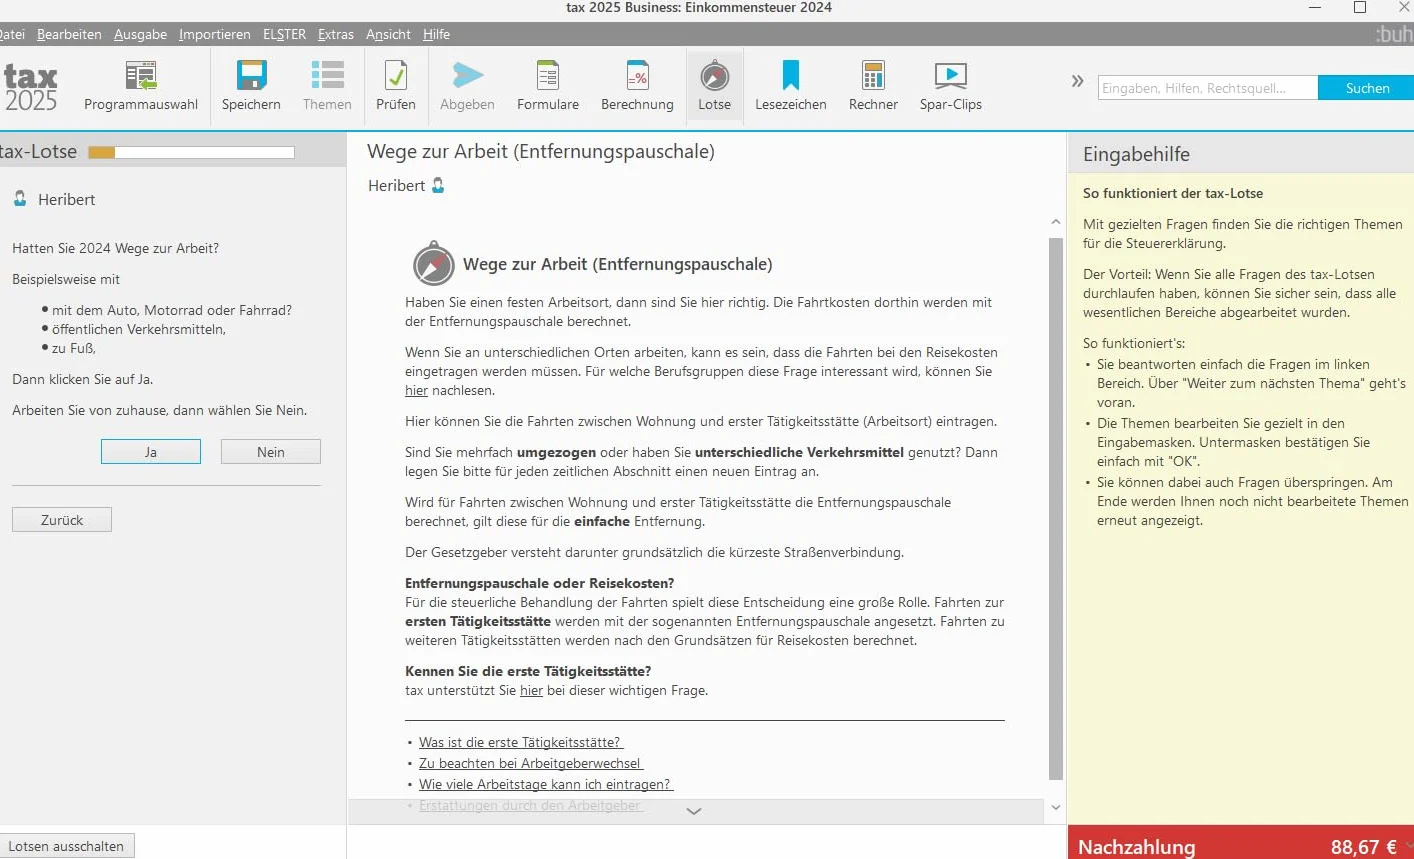The height and width of the screenshot is (859, 1414).
Task: Open the ELSTER menu
Action: (284, 34)
